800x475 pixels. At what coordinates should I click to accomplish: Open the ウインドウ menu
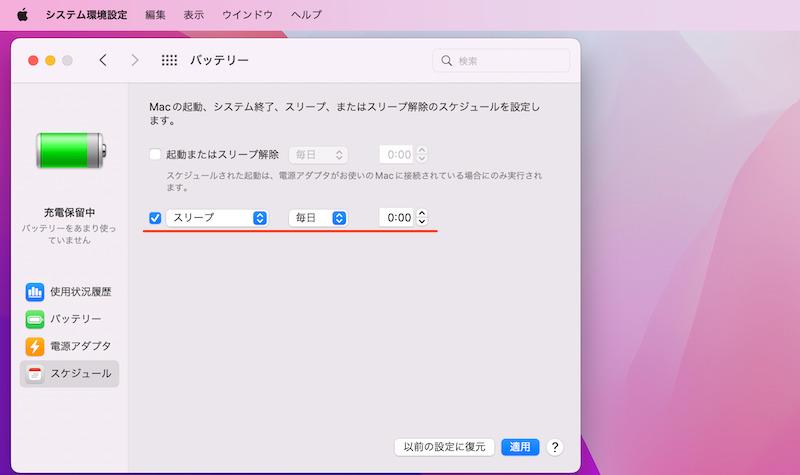(x=247, y=15)
